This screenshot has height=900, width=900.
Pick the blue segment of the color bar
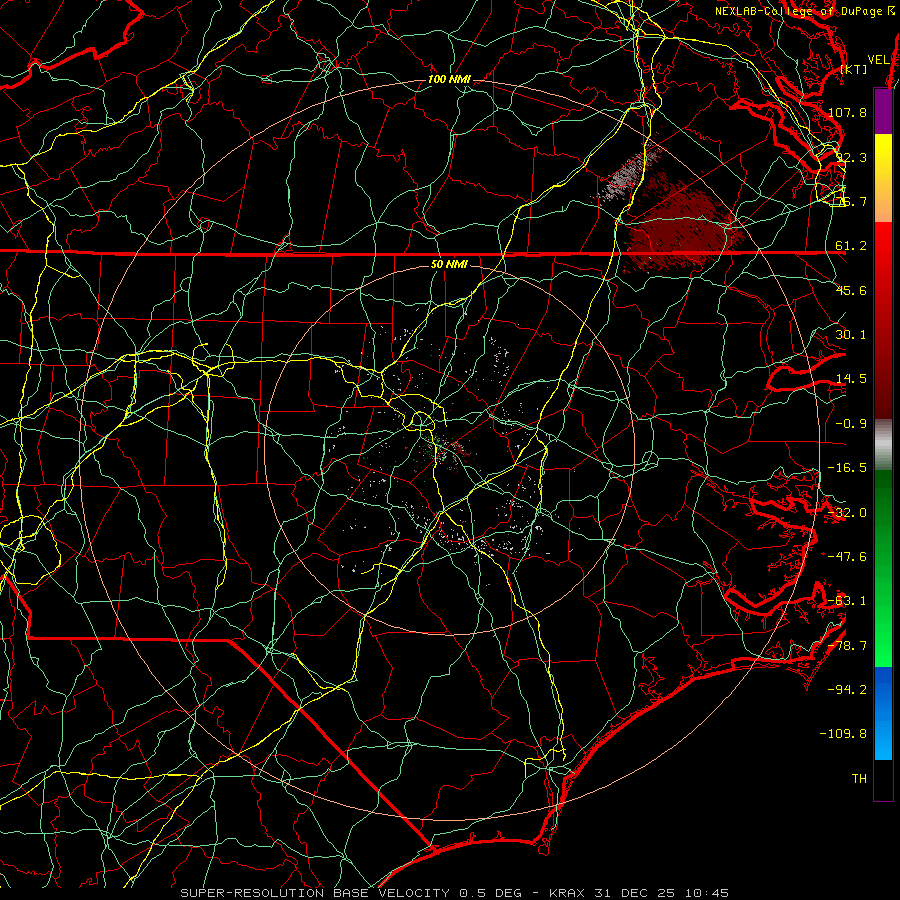click(x=883, y=713)
